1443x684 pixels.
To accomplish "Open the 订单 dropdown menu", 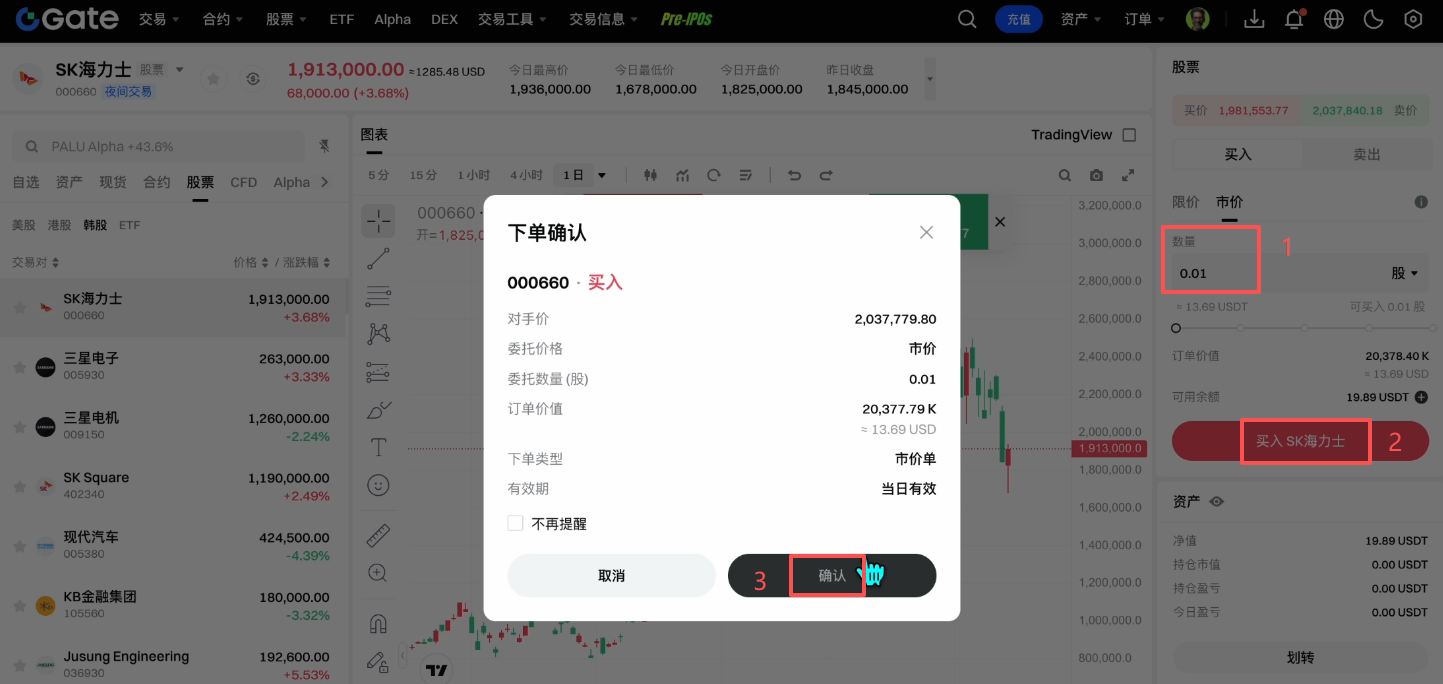I will 1144,19.
